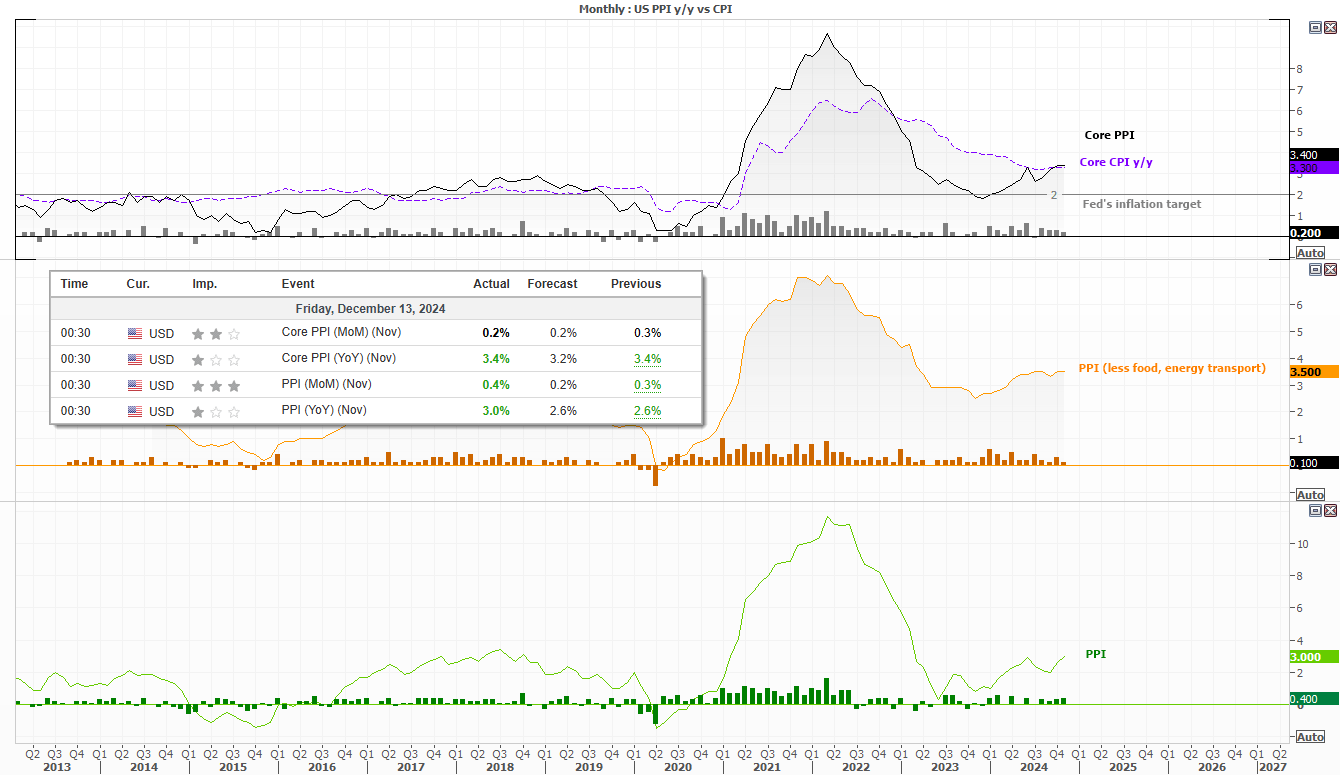Click the previous 3.4% value of Core PPI YoY

pyautogui.click(x=647, y=359)
